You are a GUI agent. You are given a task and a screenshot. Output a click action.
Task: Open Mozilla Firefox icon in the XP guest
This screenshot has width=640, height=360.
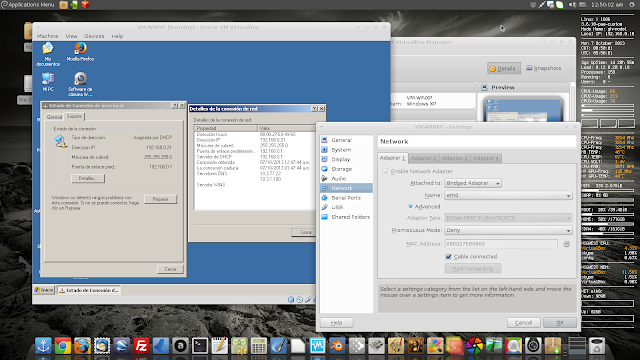click(x=80, y=52)
